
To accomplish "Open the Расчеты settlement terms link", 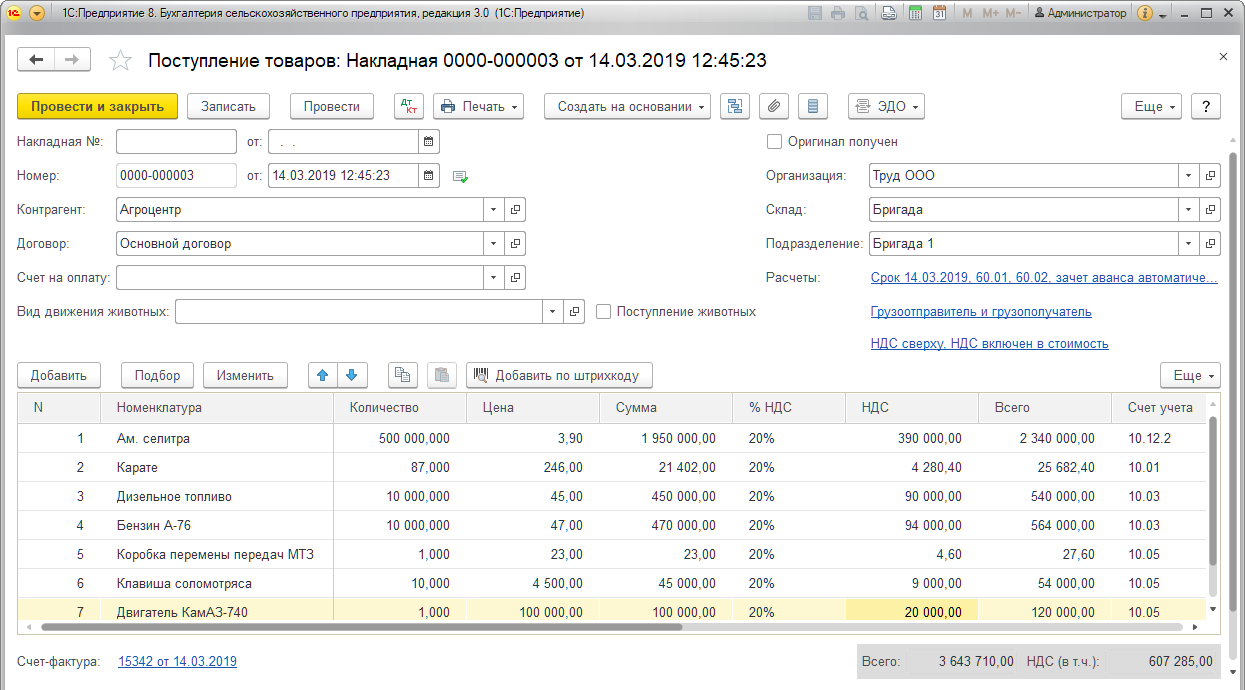I will point(1045,278).
